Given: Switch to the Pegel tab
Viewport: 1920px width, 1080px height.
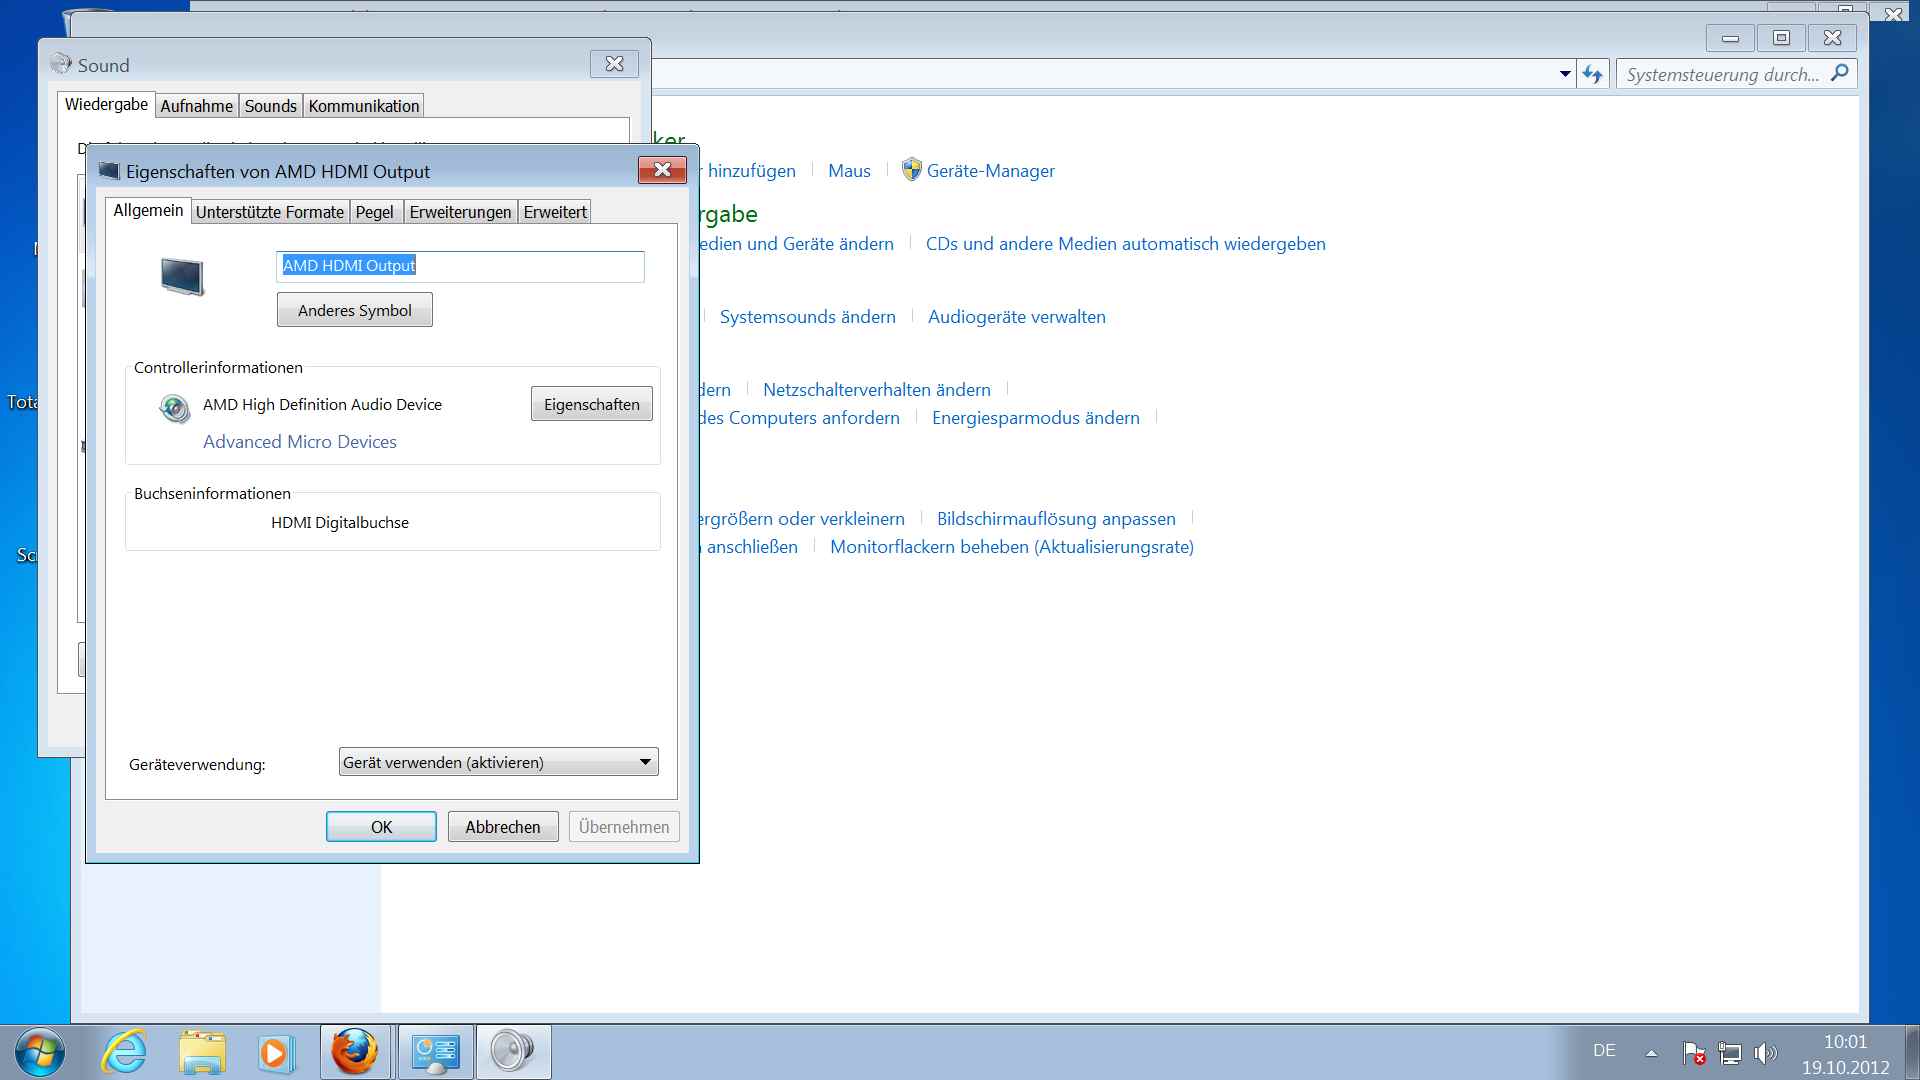Looking at the screenshot, I should point(375,212).
